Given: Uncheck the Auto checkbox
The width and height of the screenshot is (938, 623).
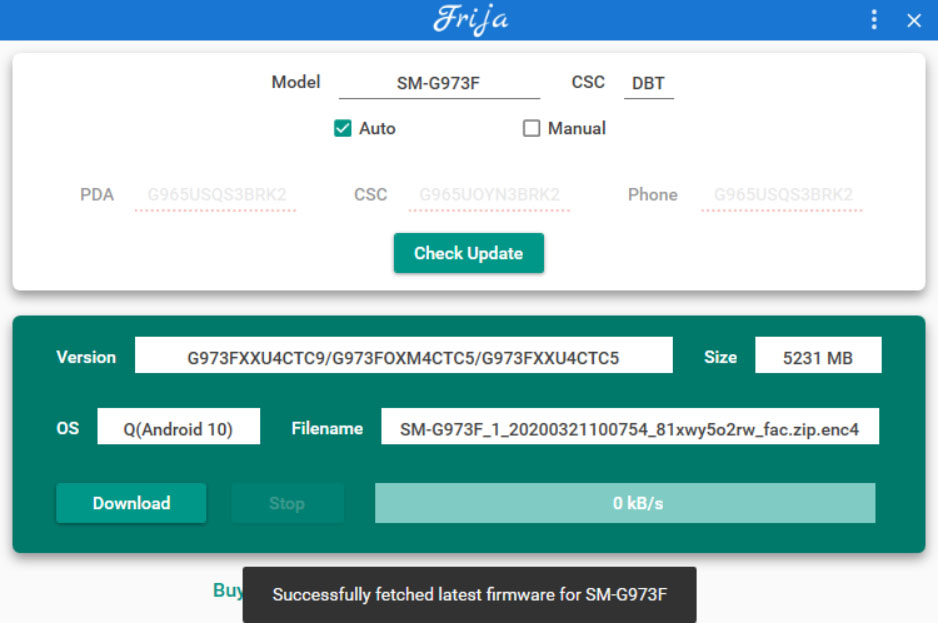Looking at the screenshot, I should point(343,128).
